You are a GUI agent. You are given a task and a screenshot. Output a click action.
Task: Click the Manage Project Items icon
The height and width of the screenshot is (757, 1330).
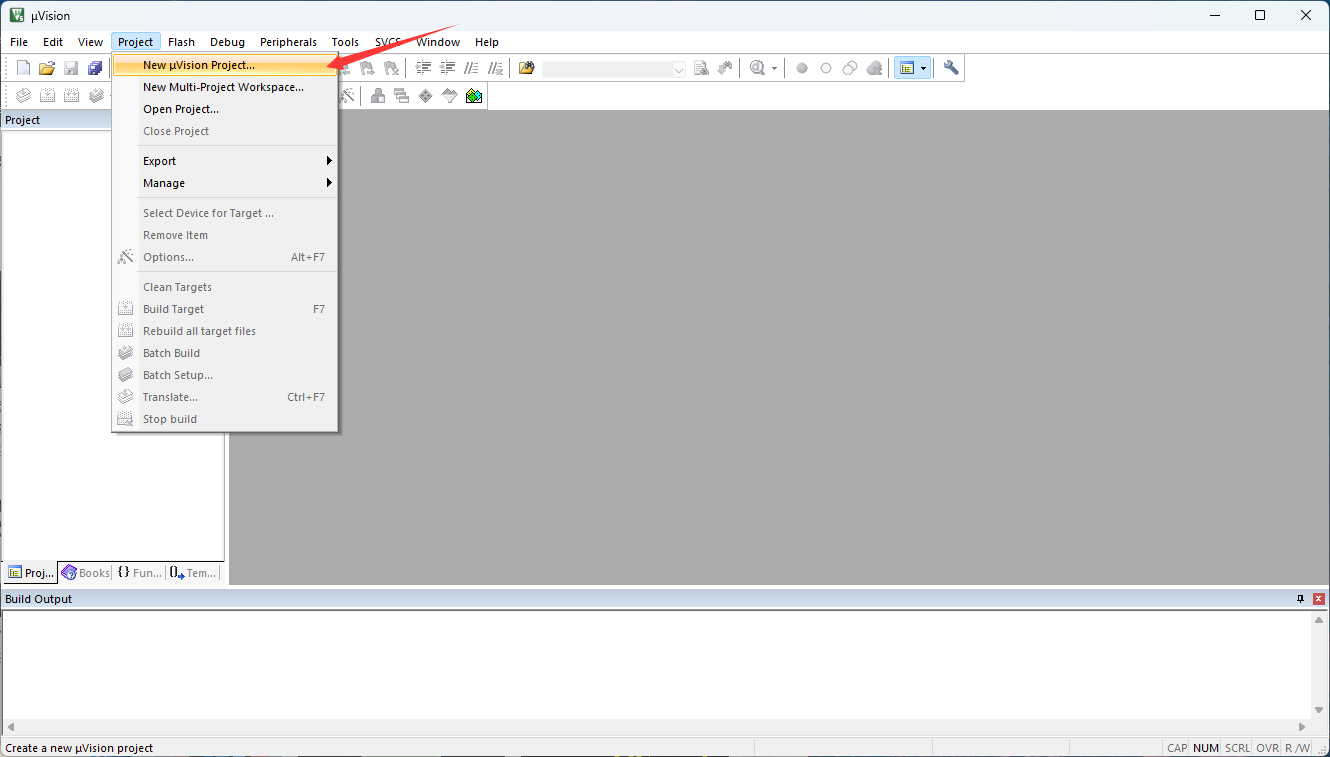(377, 95)
